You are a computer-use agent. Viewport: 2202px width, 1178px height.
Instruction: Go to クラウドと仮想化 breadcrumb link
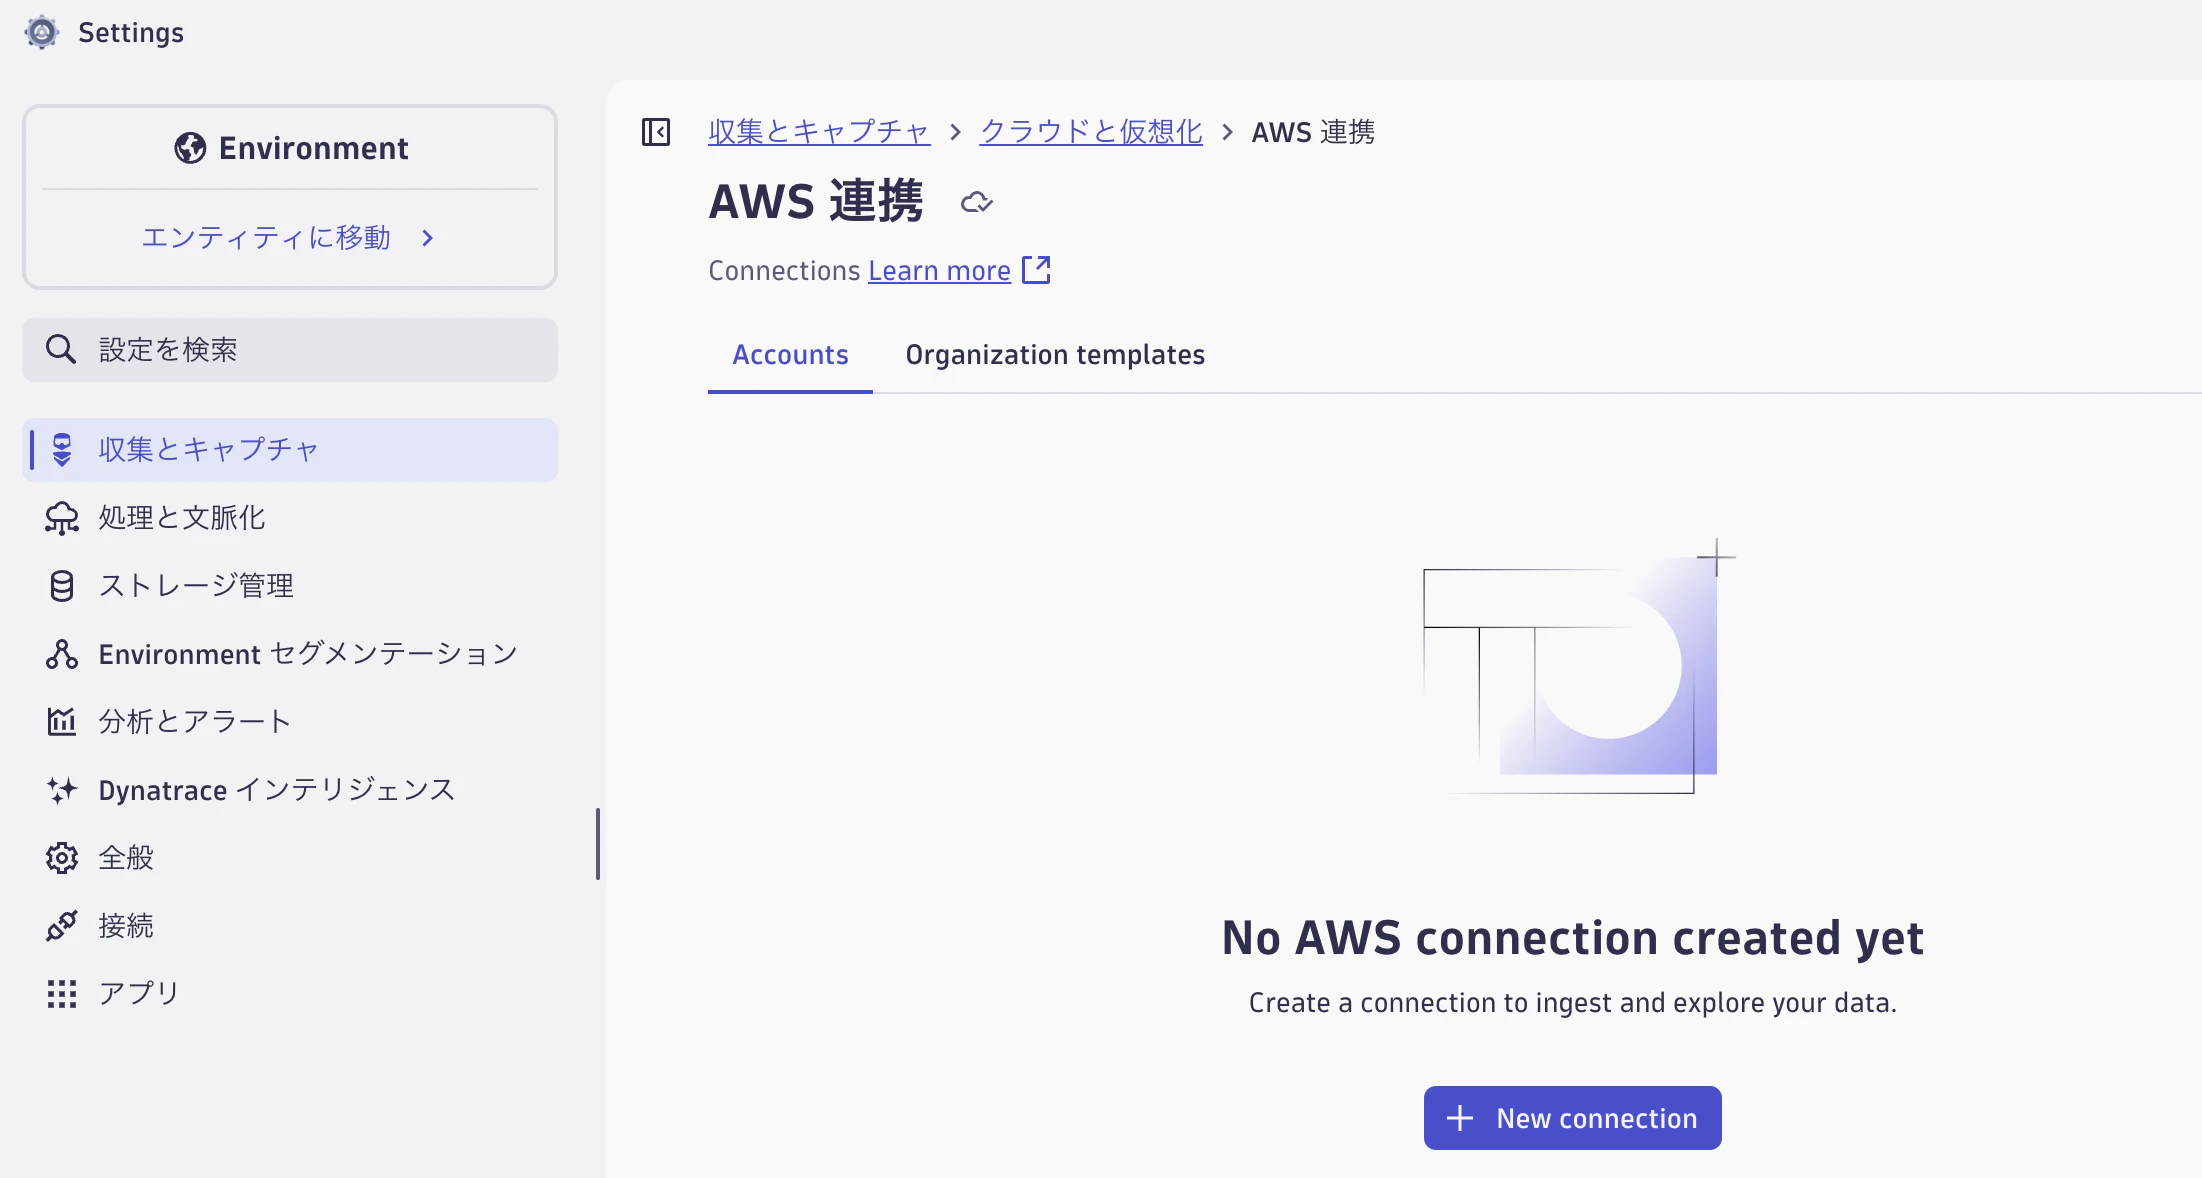[1091, 132]
